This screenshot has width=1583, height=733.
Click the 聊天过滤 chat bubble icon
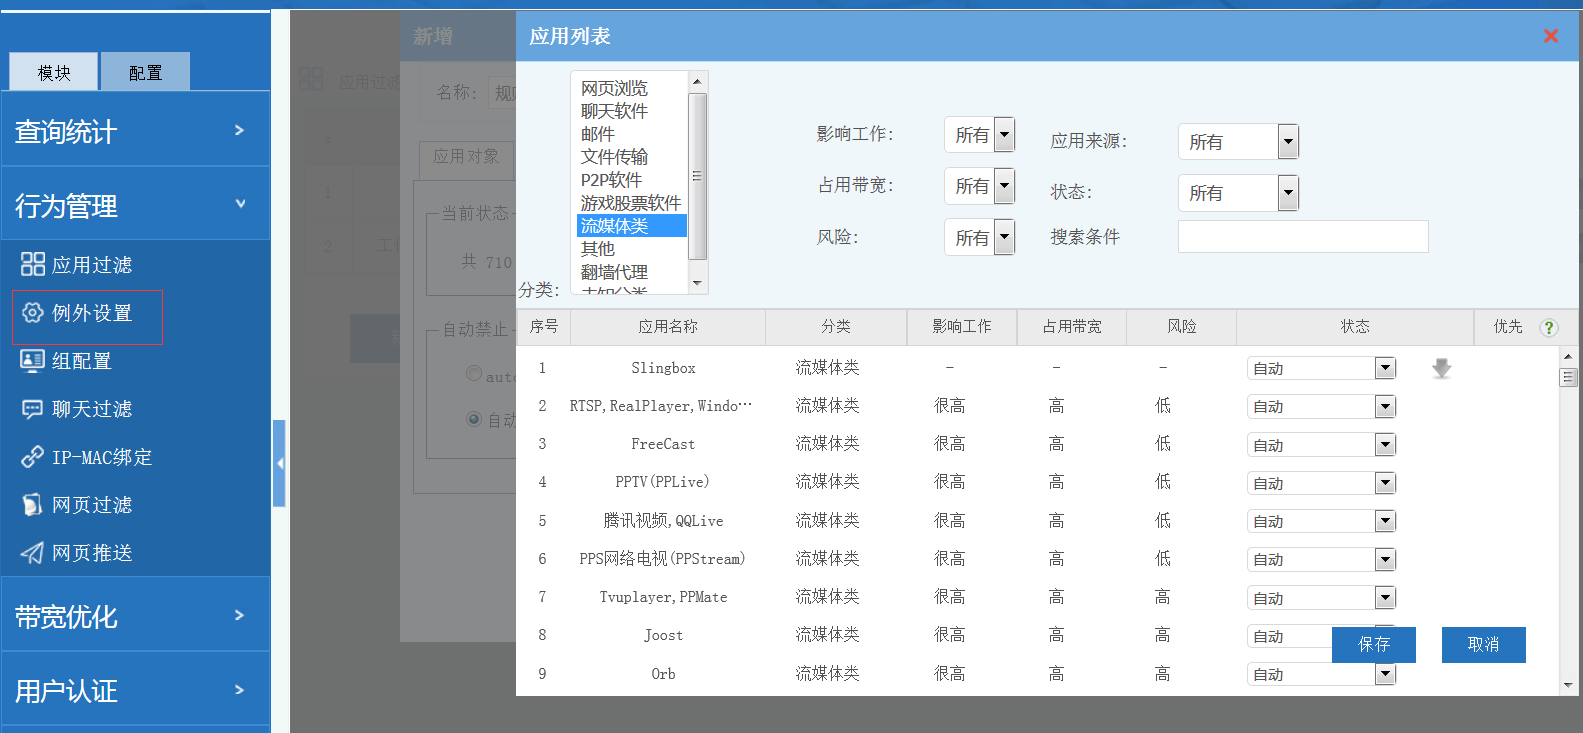tap(33, 408)
